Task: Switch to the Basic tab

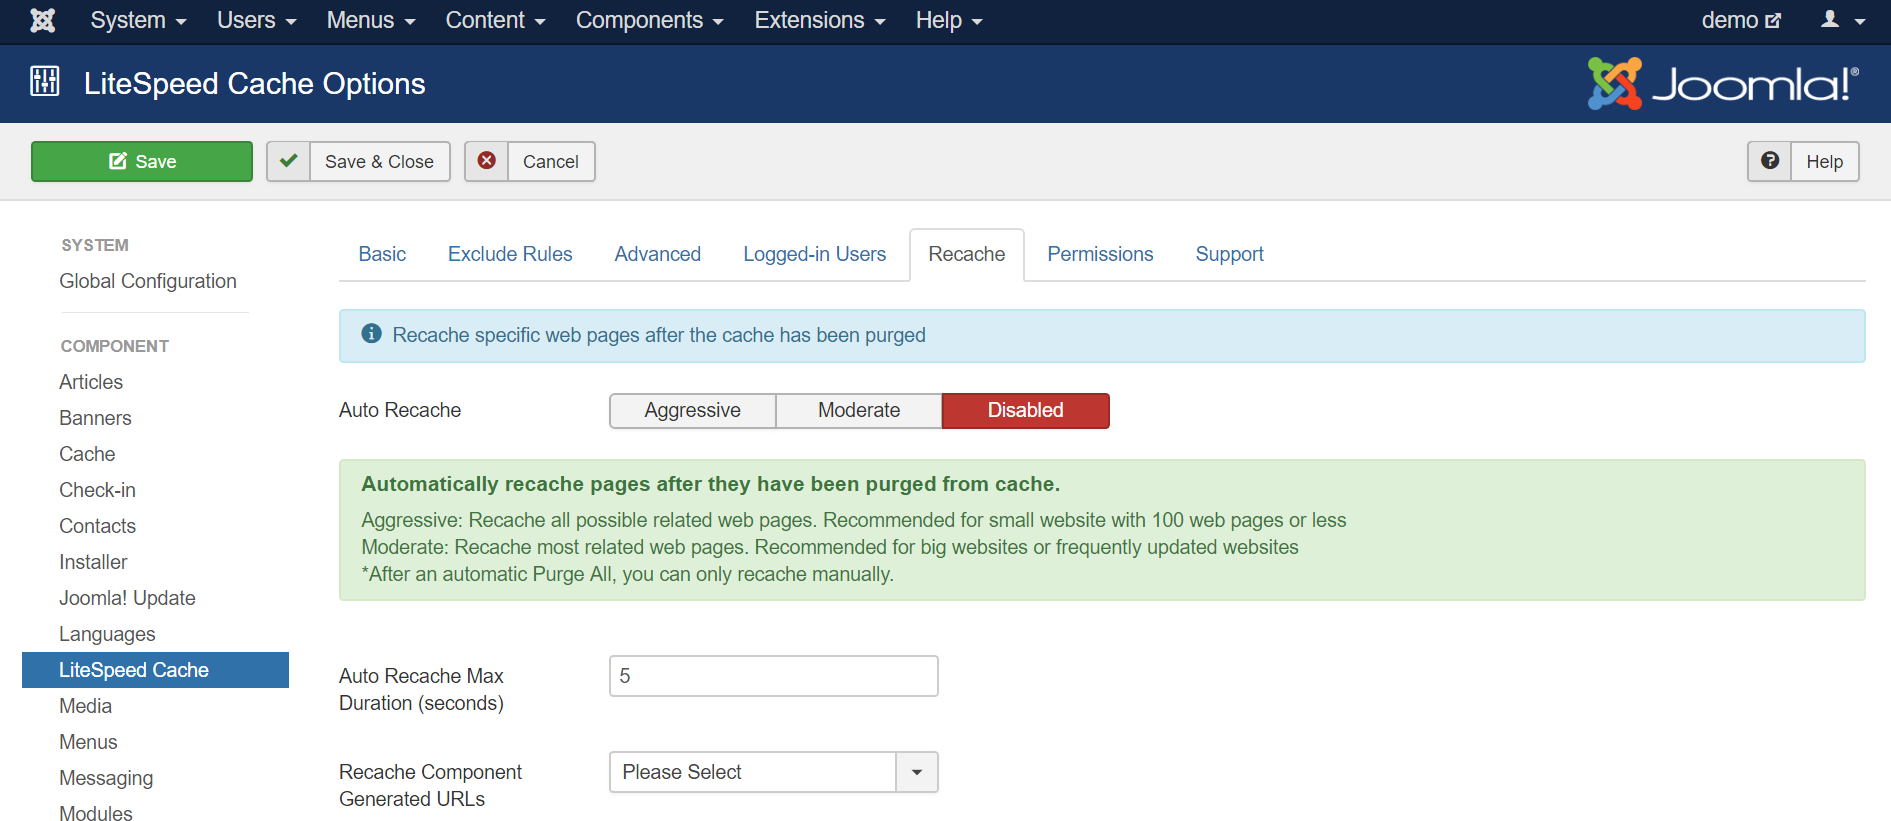Action: [382, 254]
